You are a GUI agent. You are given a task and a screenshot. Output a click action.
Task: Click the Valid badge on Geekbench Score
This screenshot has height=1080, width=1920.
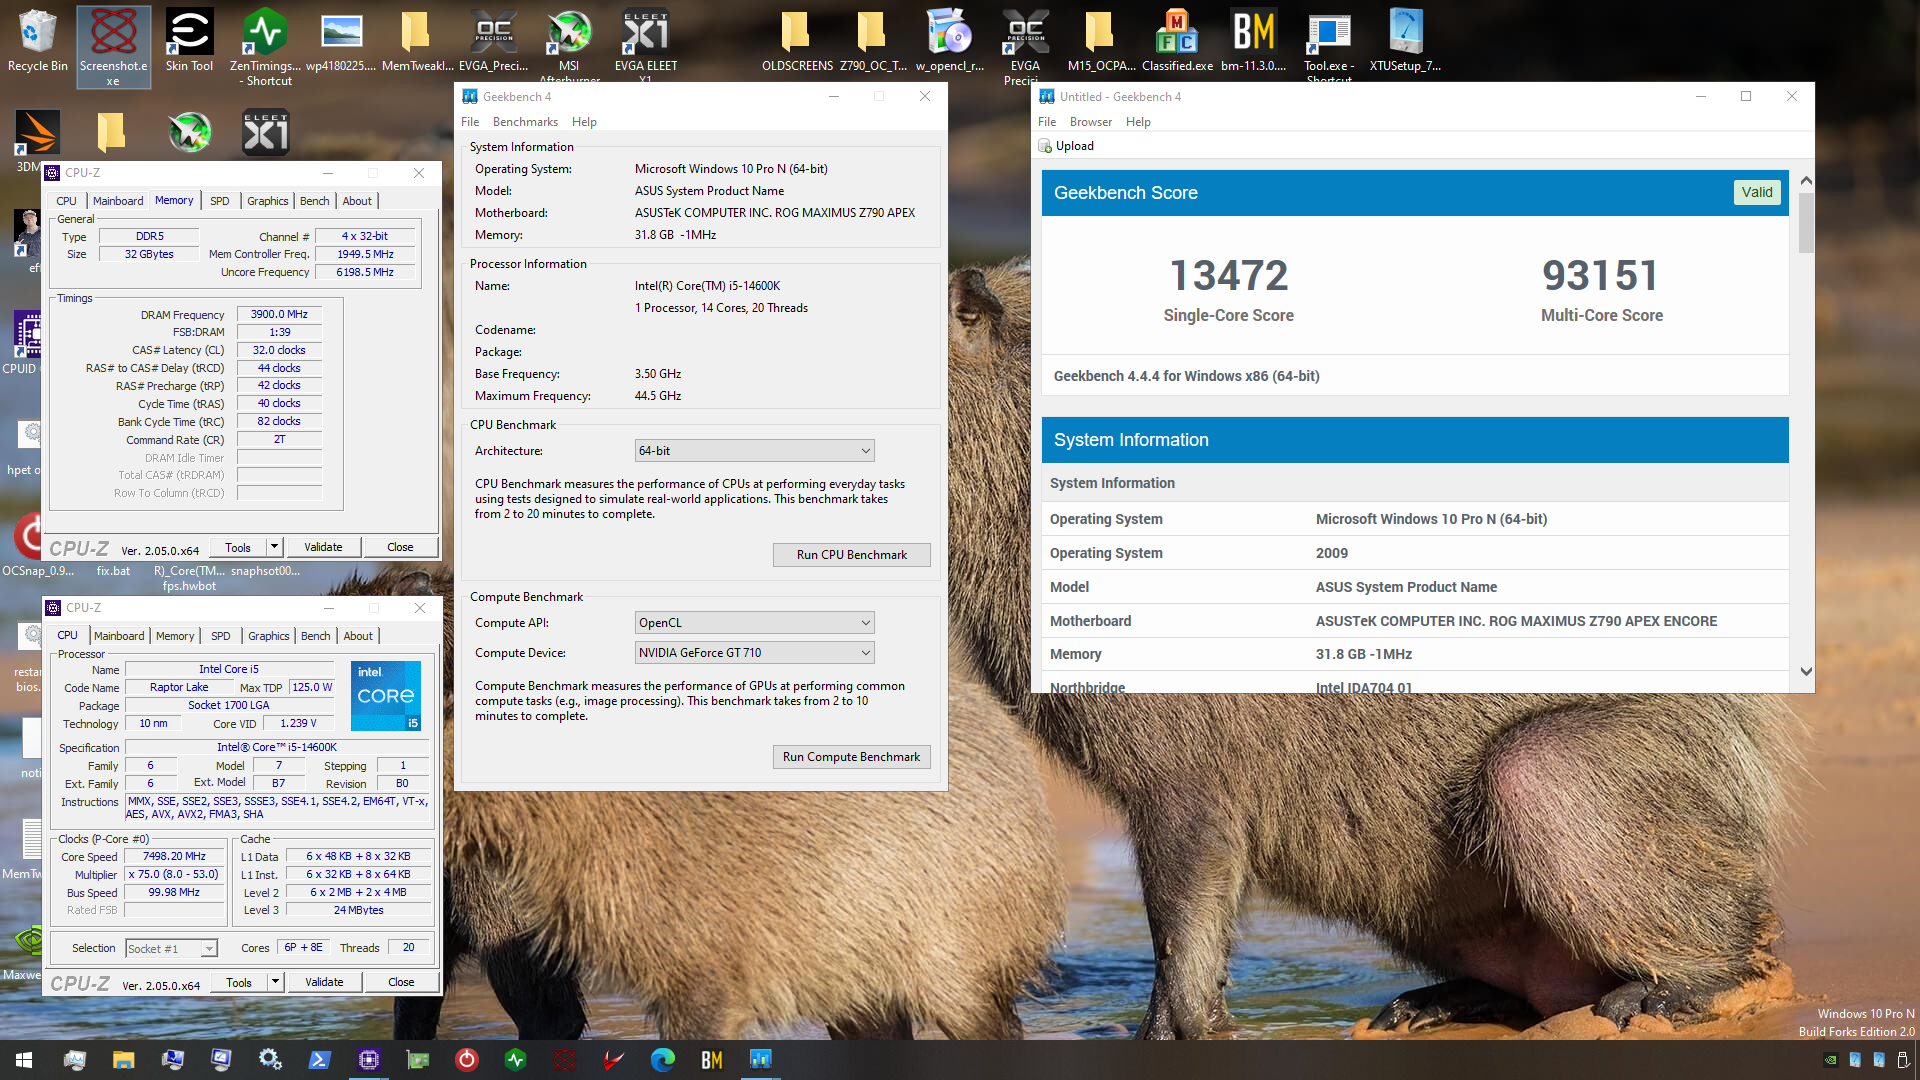(x=1757, y=192)
